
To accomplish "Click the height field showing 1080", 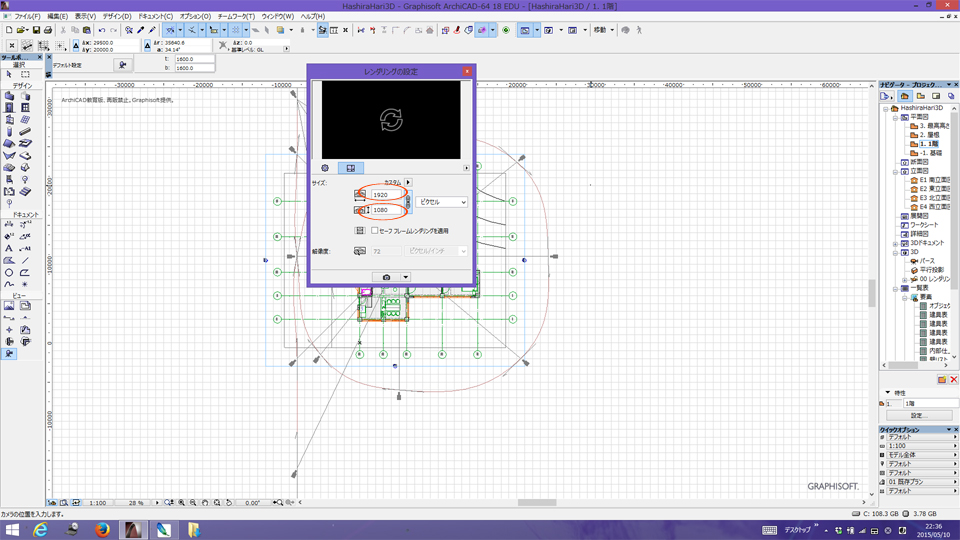I will pyautogui.click(x=386, y=210).
